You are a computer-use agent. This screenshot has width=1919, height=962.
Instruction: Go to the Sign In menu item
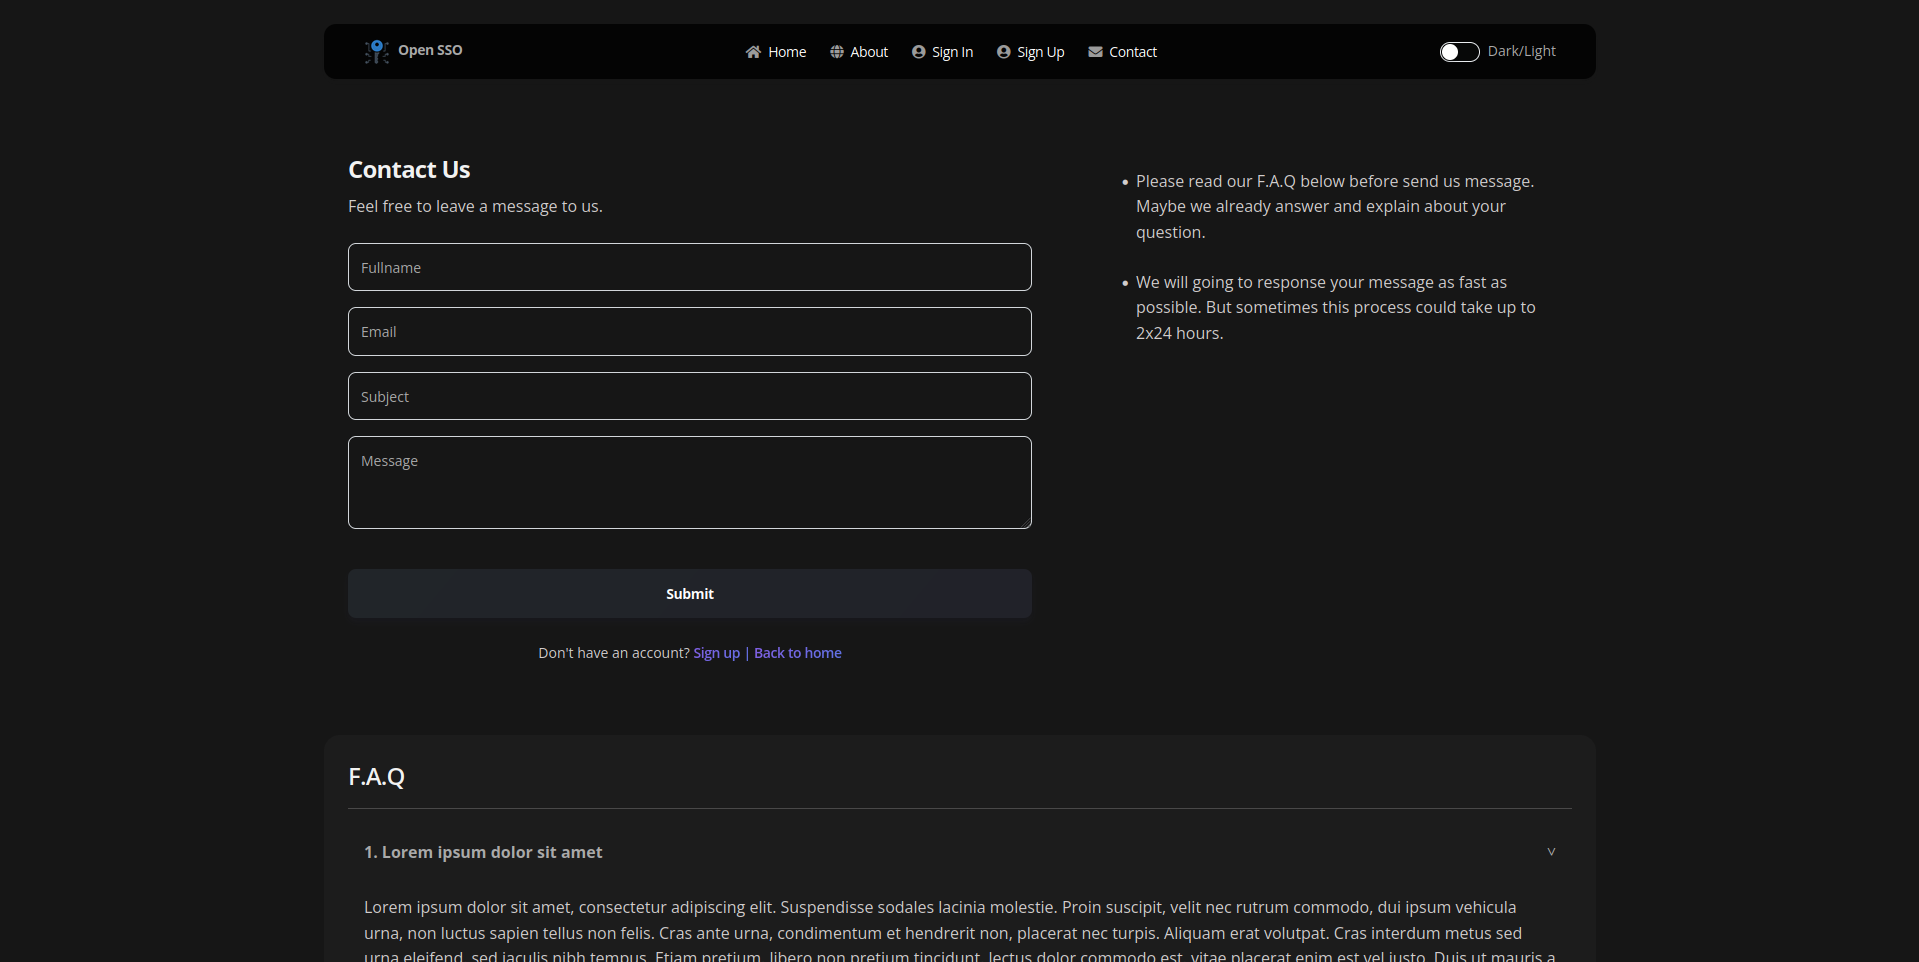click(x=952, y=52)
